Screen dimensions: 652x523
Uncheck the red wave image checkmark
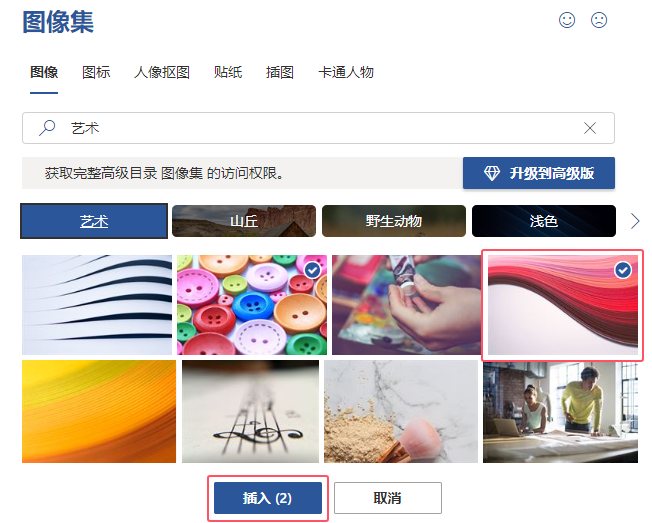pyautogui.click(x=622, y=270)
